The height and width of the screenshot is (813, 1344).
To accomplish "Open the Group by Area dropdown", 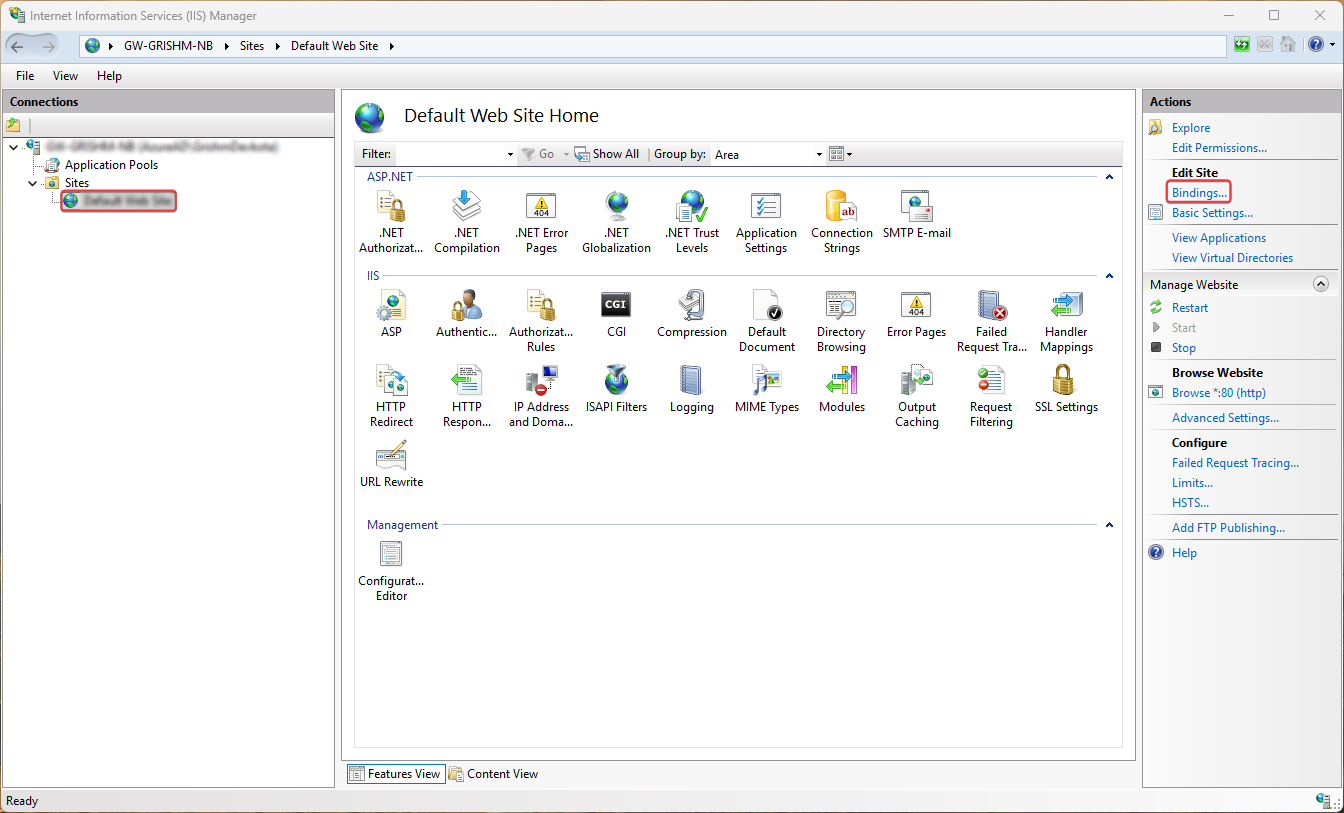I will point(767,154).
